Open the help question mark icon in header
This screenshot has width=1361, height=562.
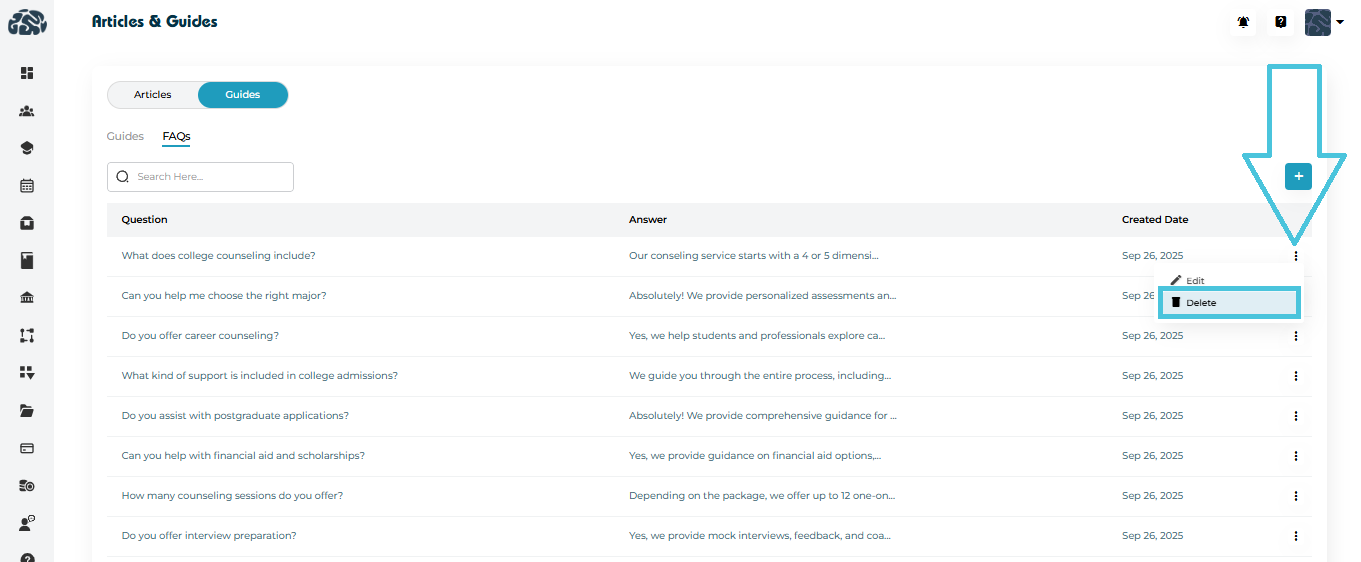click(1280, 22)
